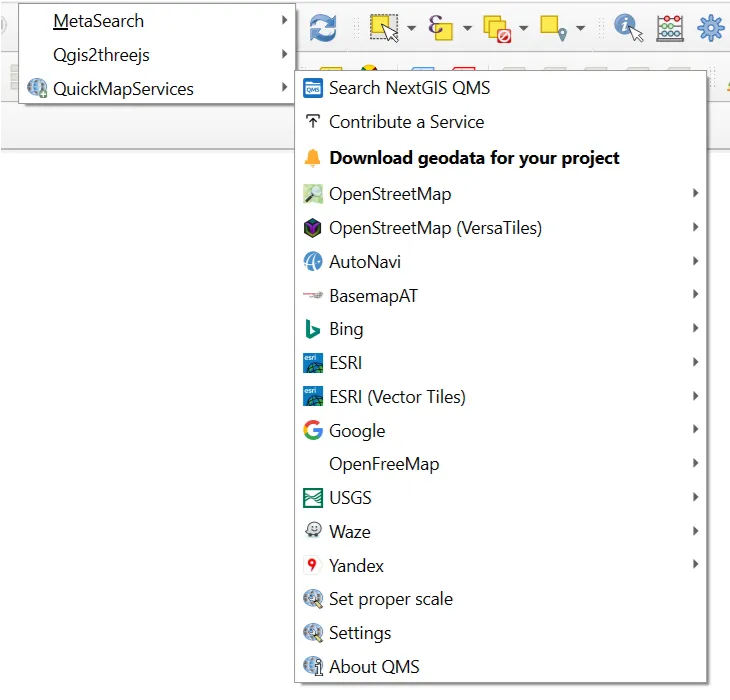Click the orange bell icon
The image size is (730, 700).
tap(313, 158)
